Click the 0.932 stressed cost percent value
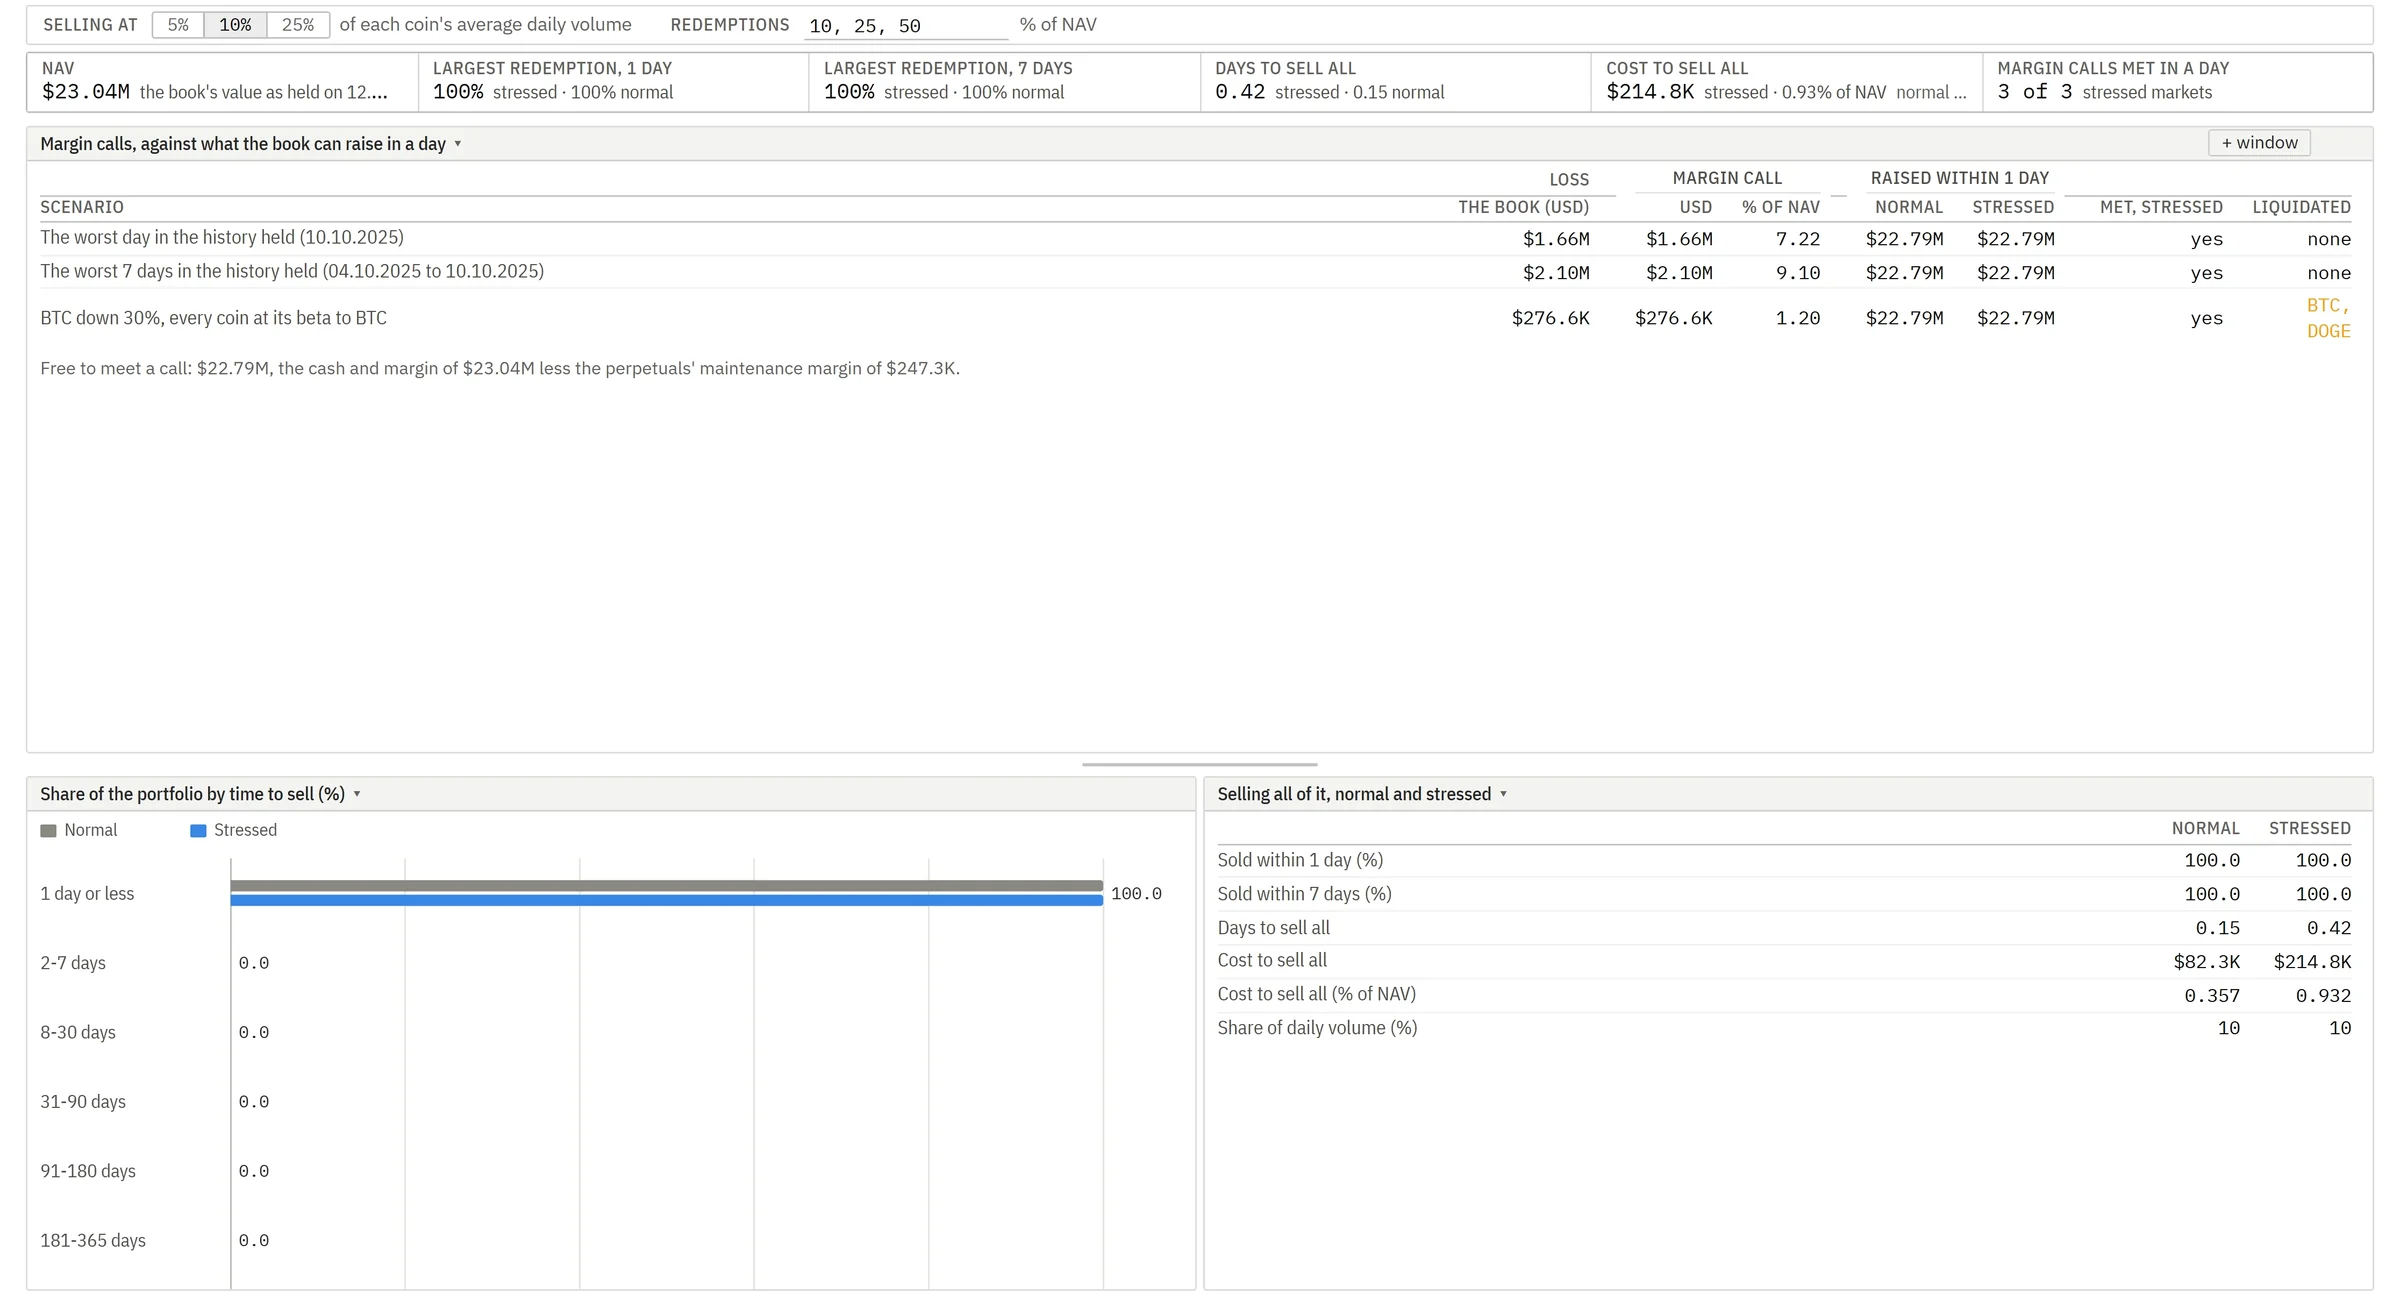Screen dimensions: 2400x1294 coord(2323,996)
